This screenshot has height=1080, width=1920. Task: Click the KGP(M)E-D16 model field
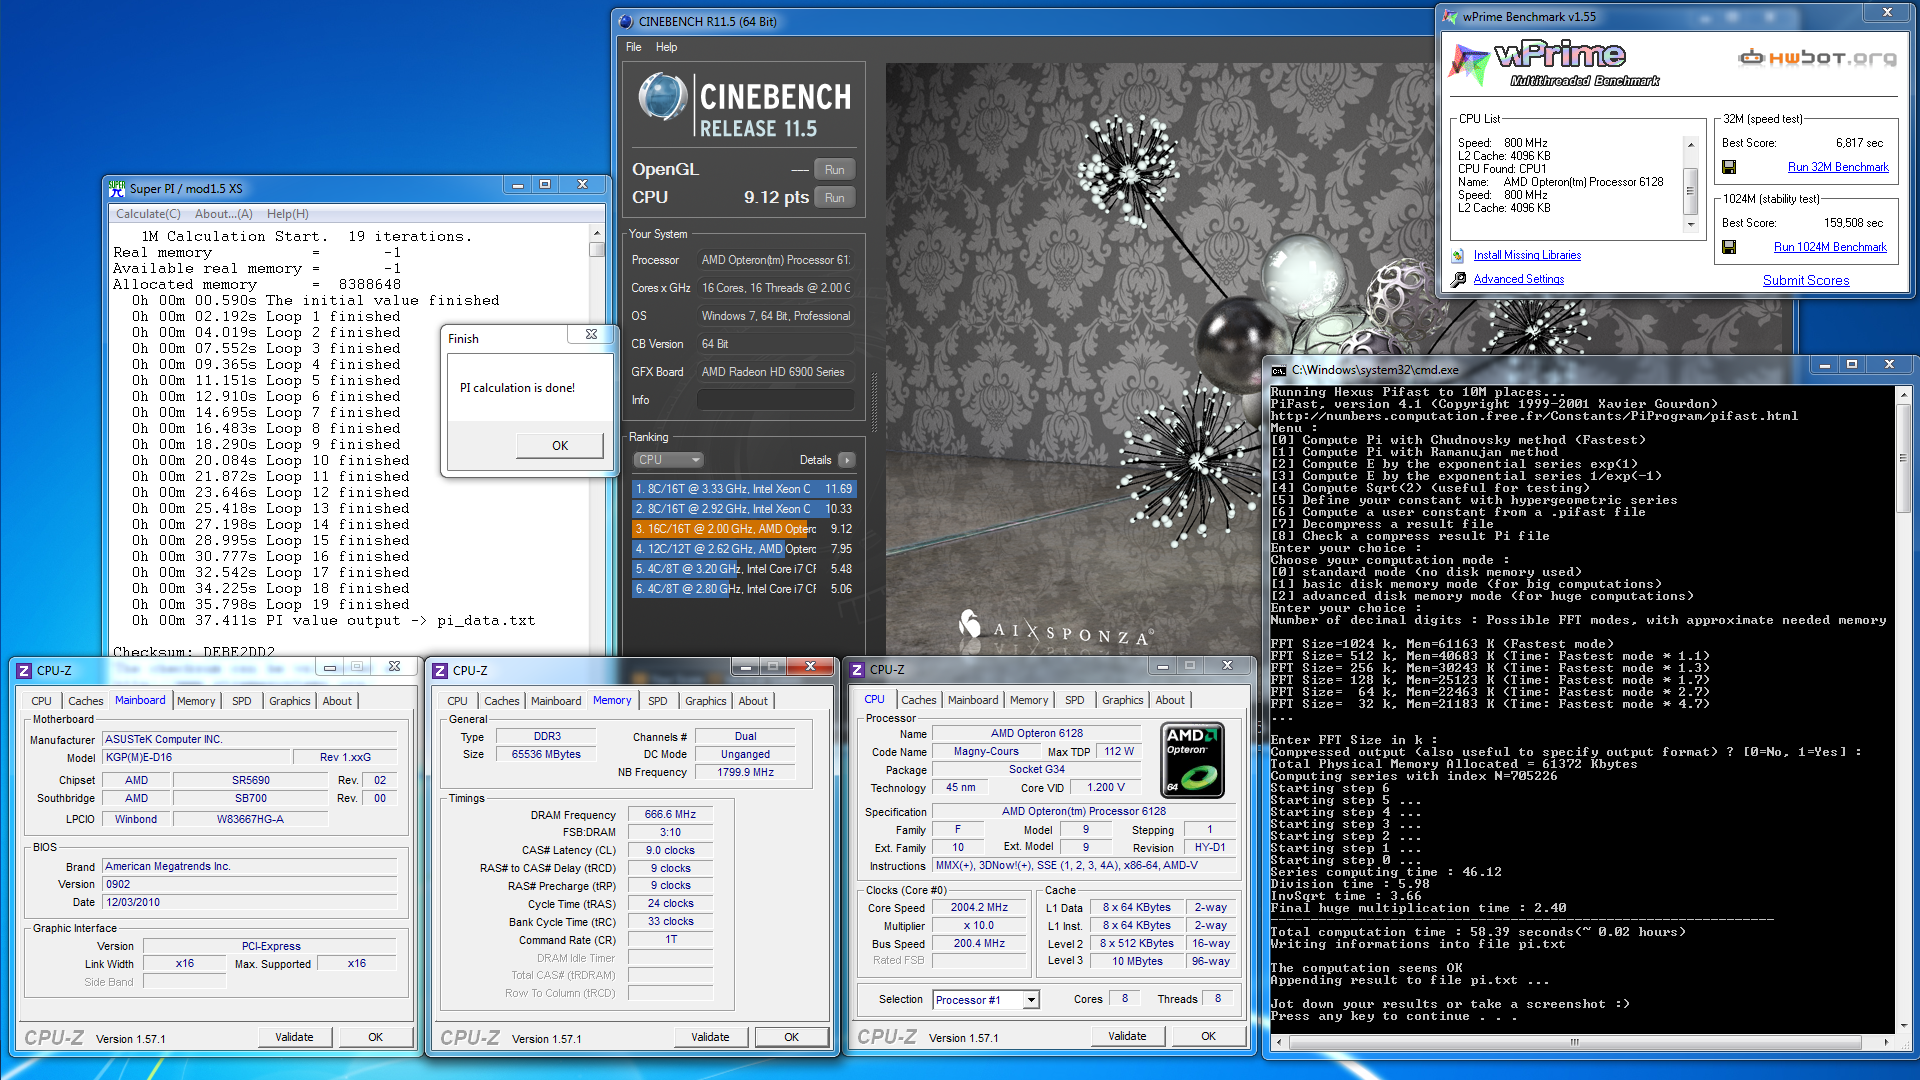pyautogui.click(x=197, y=758)
